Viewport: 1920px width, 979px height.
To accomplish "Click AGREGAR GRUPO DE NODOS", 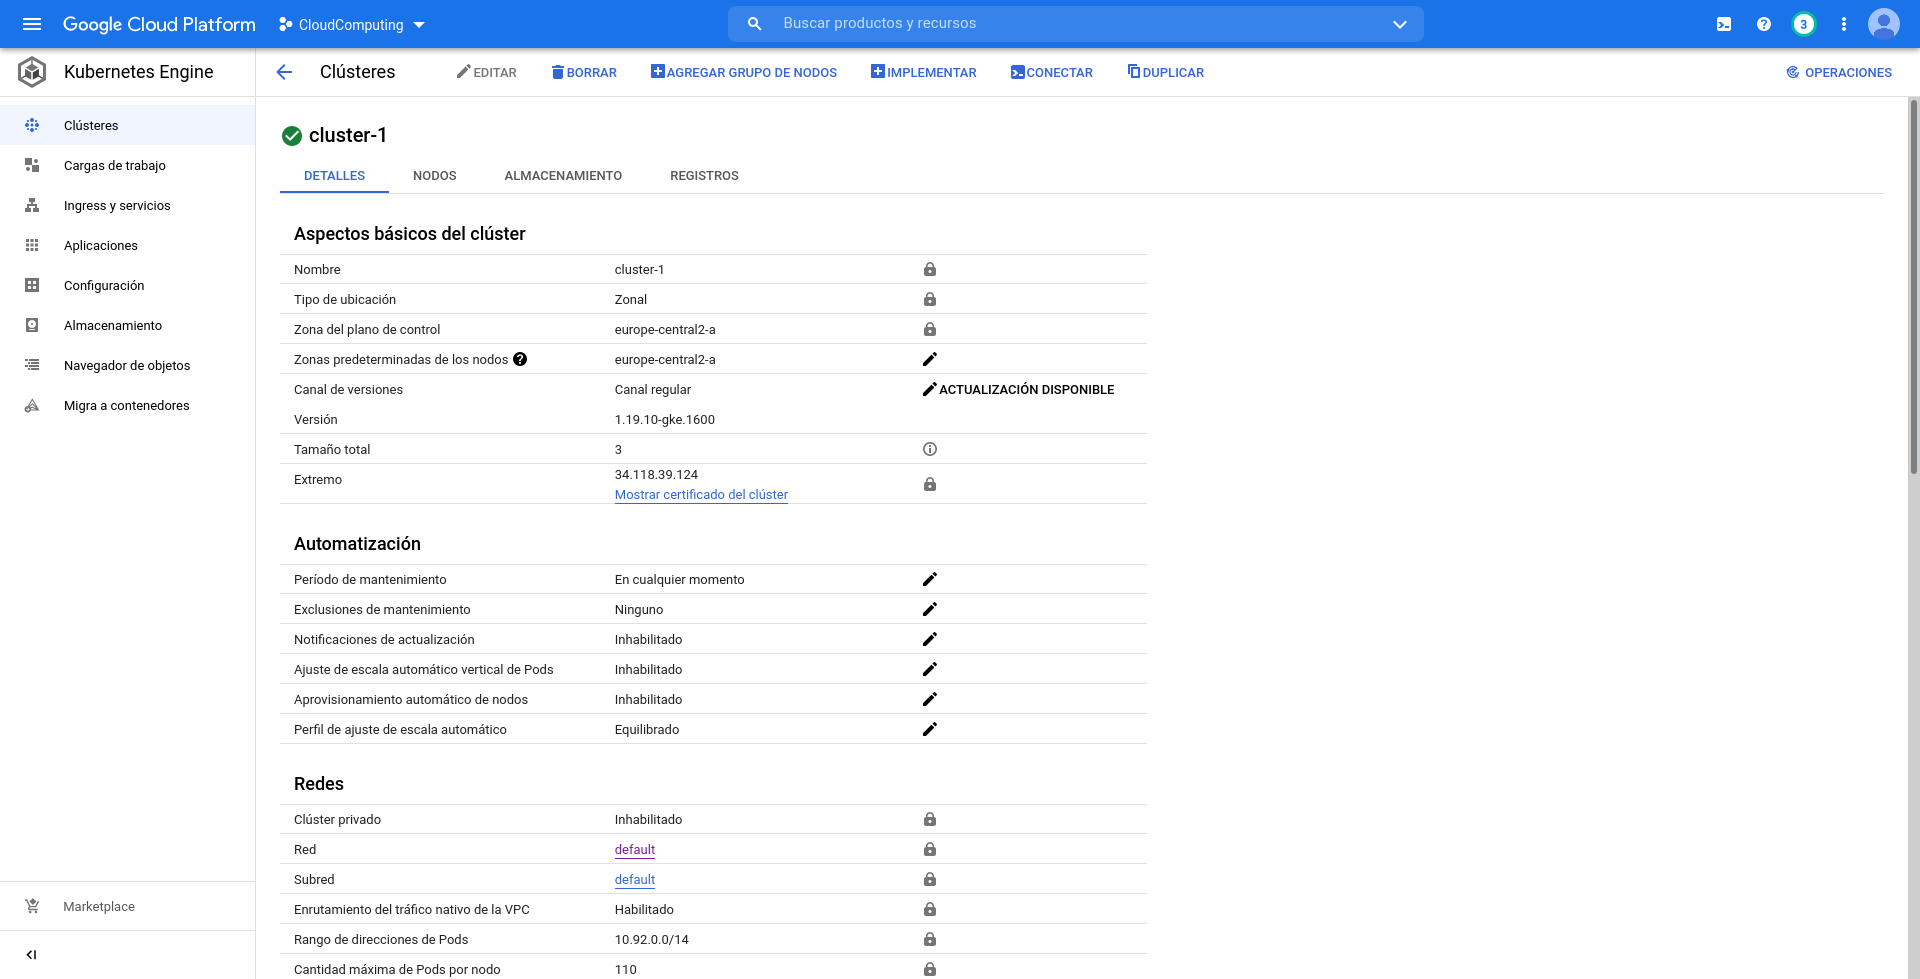I will (x=744, y=72).
